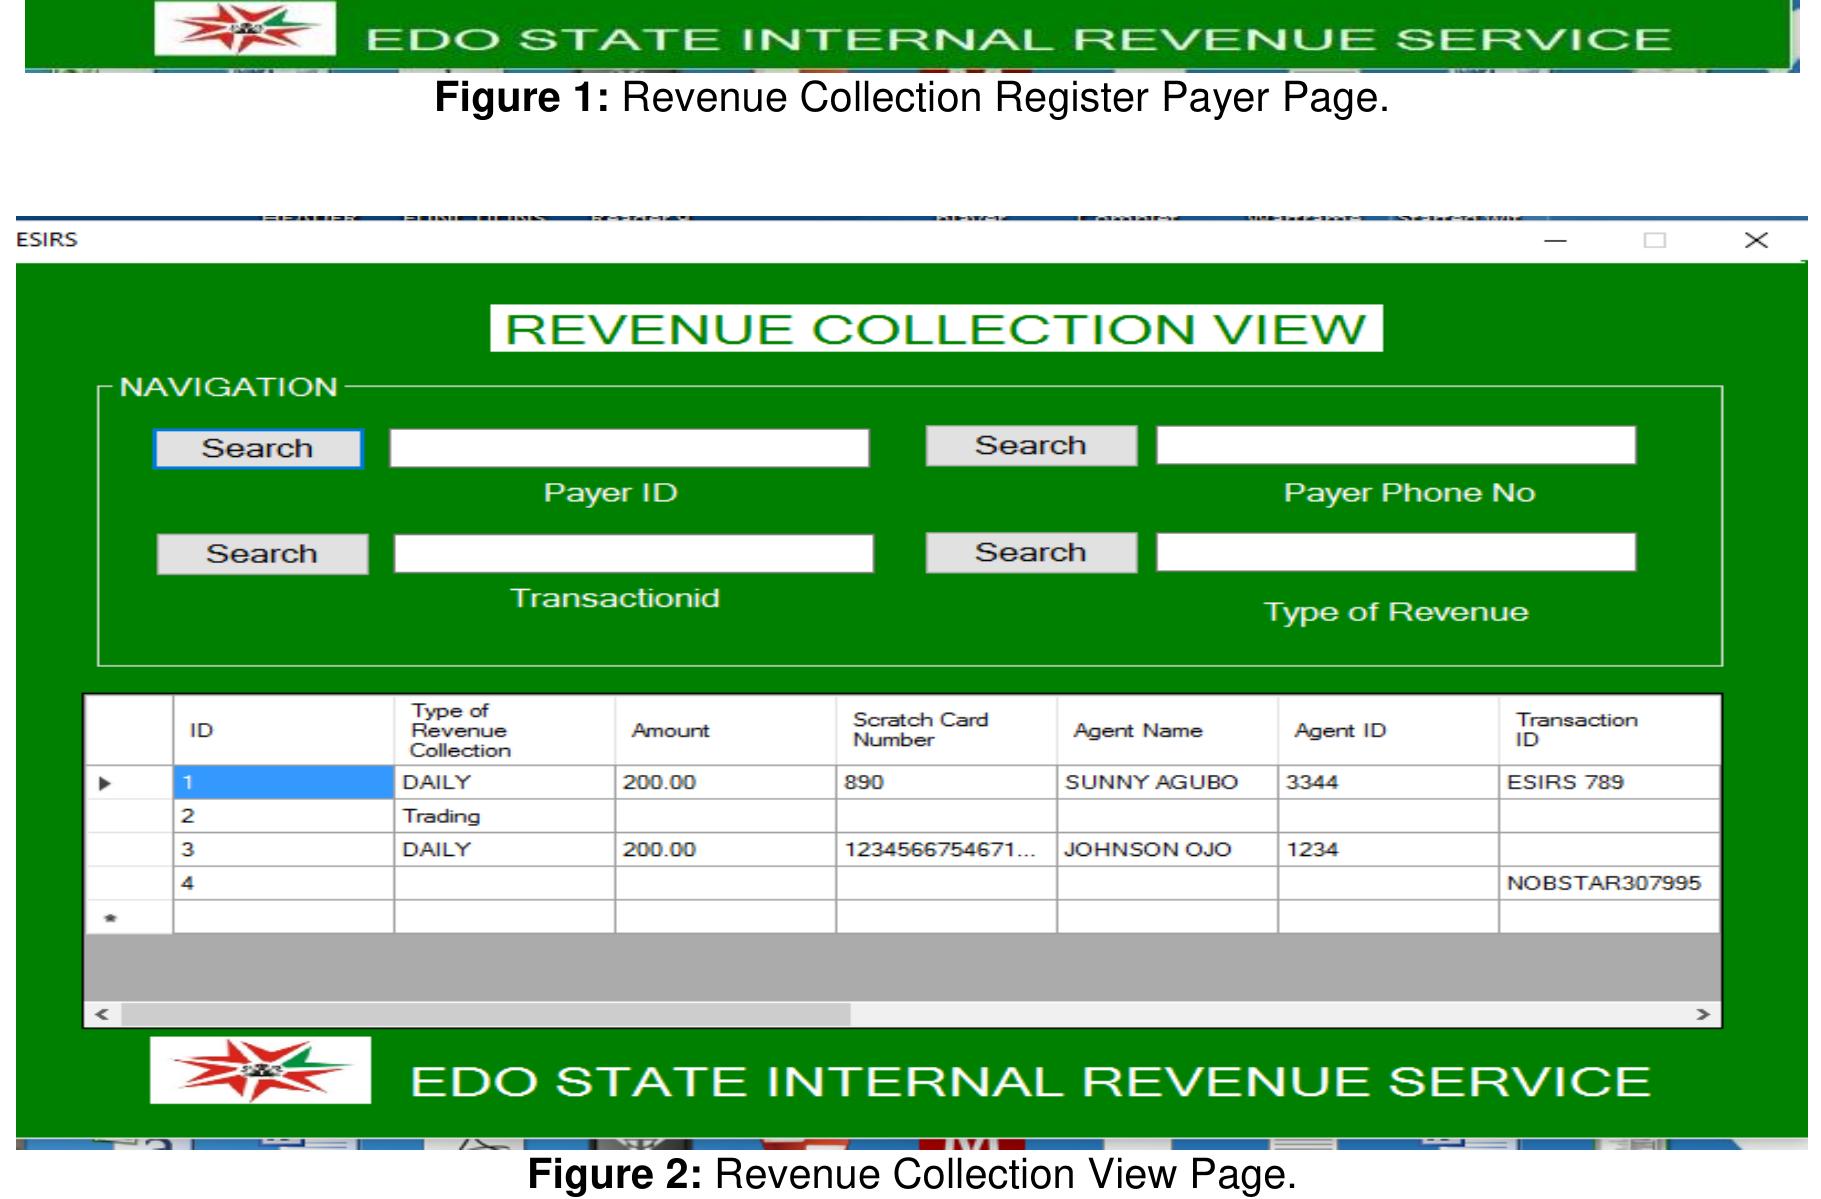
Task: Focus the Payer ID input field
Action: point(629,448)
